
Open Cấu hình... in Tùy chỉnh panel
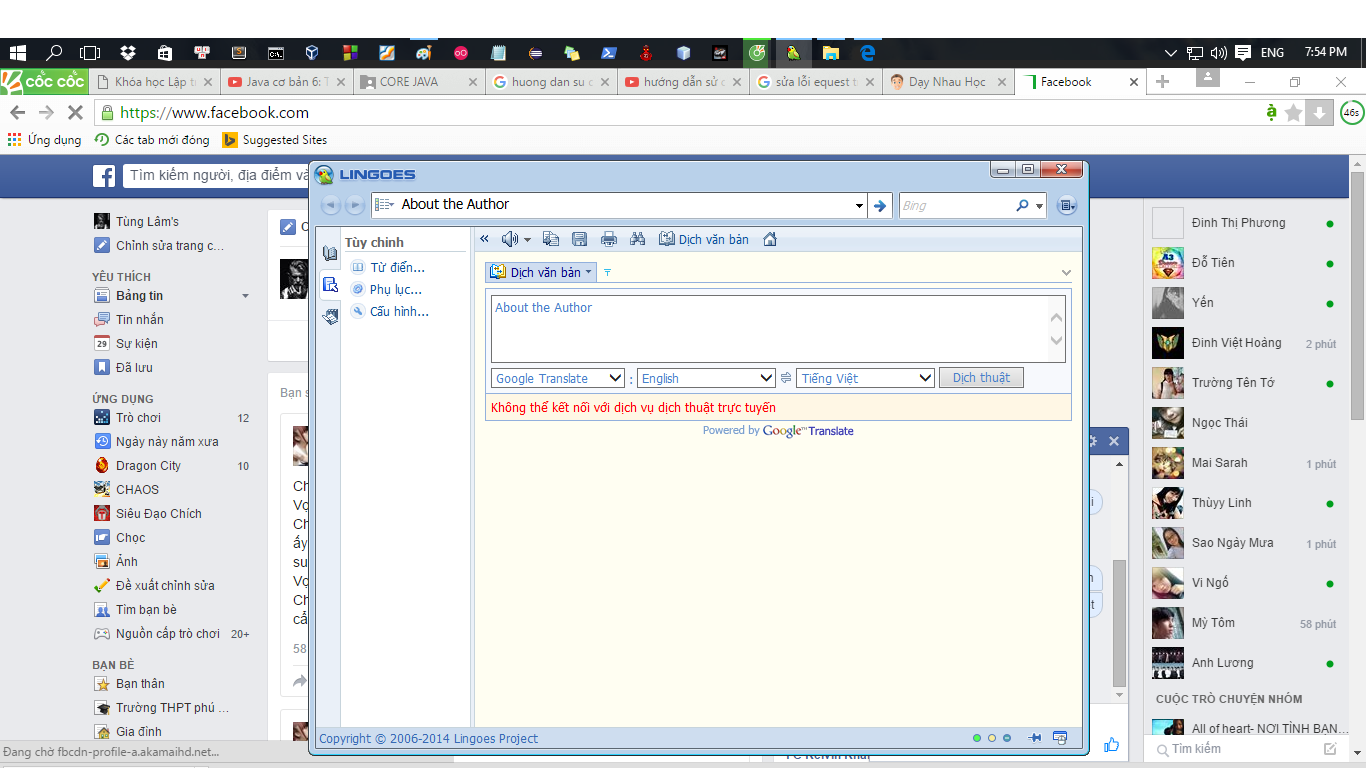390,311
